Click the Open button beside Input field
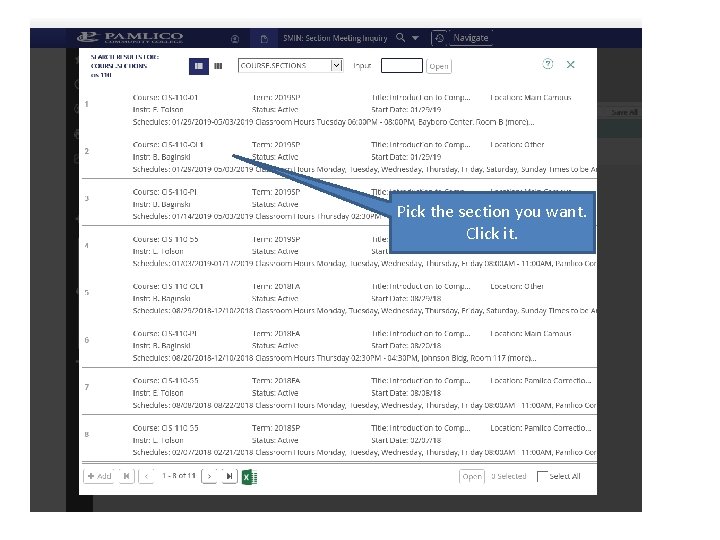 click(x=439, y=66)
